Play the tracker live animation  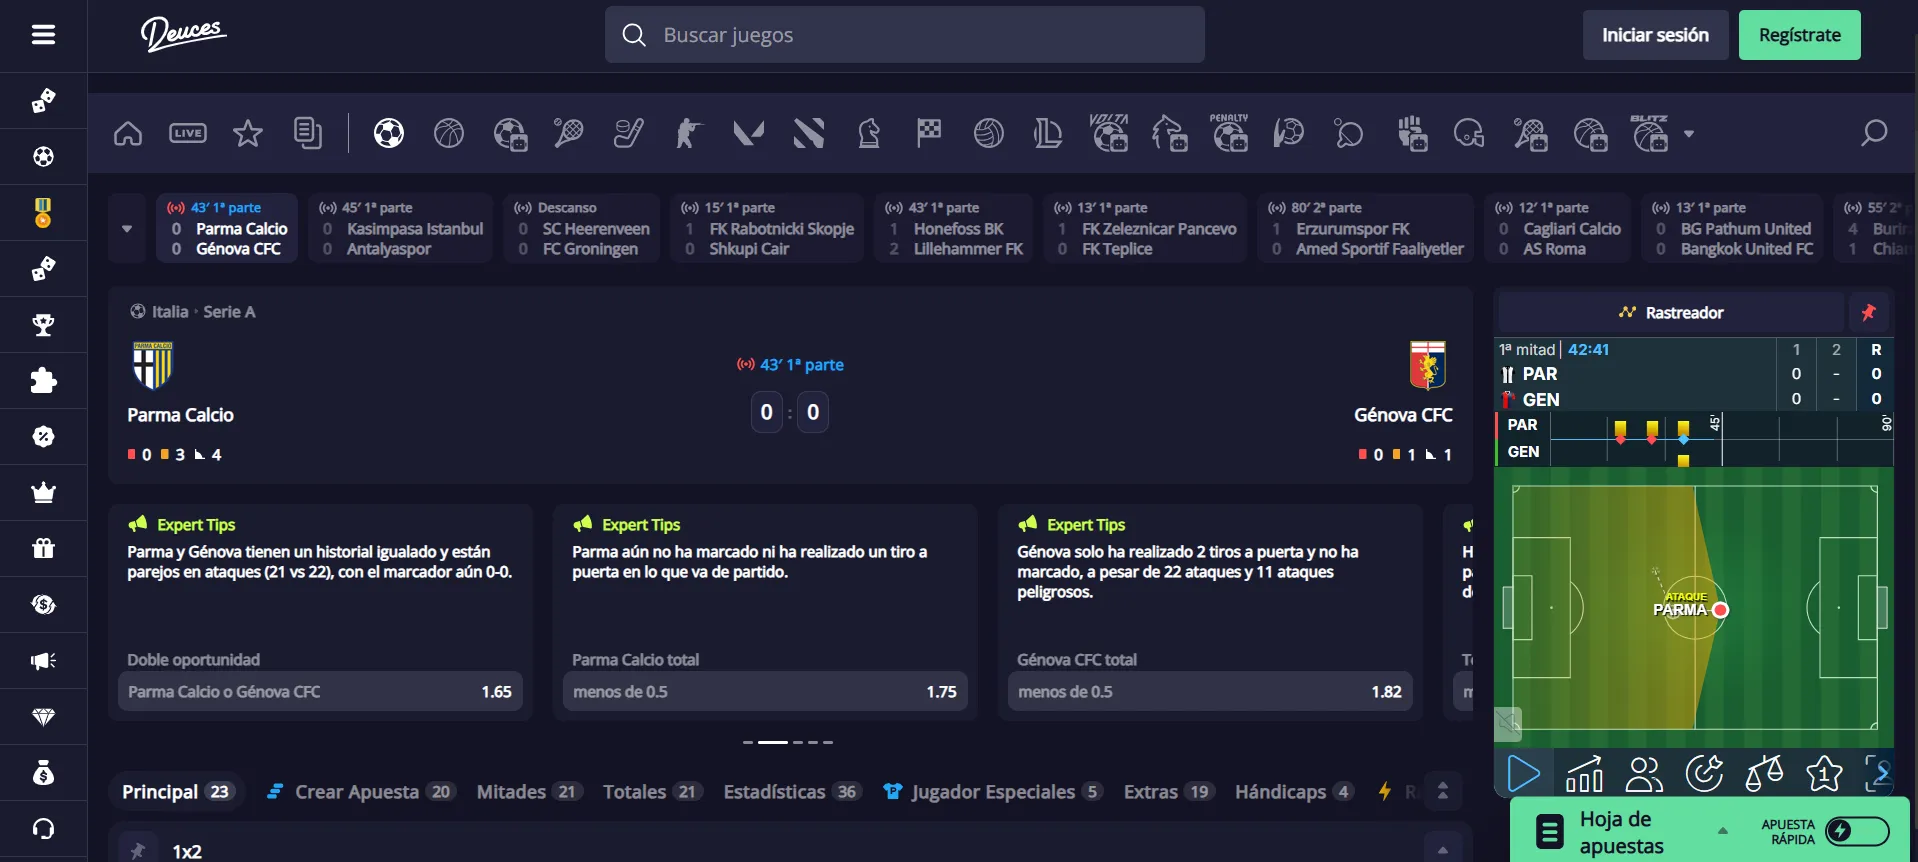click(1523, 773)
